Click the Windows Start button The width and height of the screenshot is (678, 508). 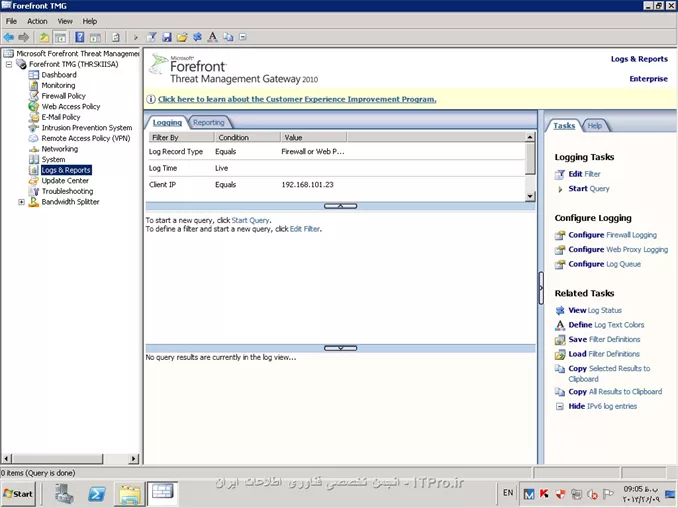pos(18,494)
